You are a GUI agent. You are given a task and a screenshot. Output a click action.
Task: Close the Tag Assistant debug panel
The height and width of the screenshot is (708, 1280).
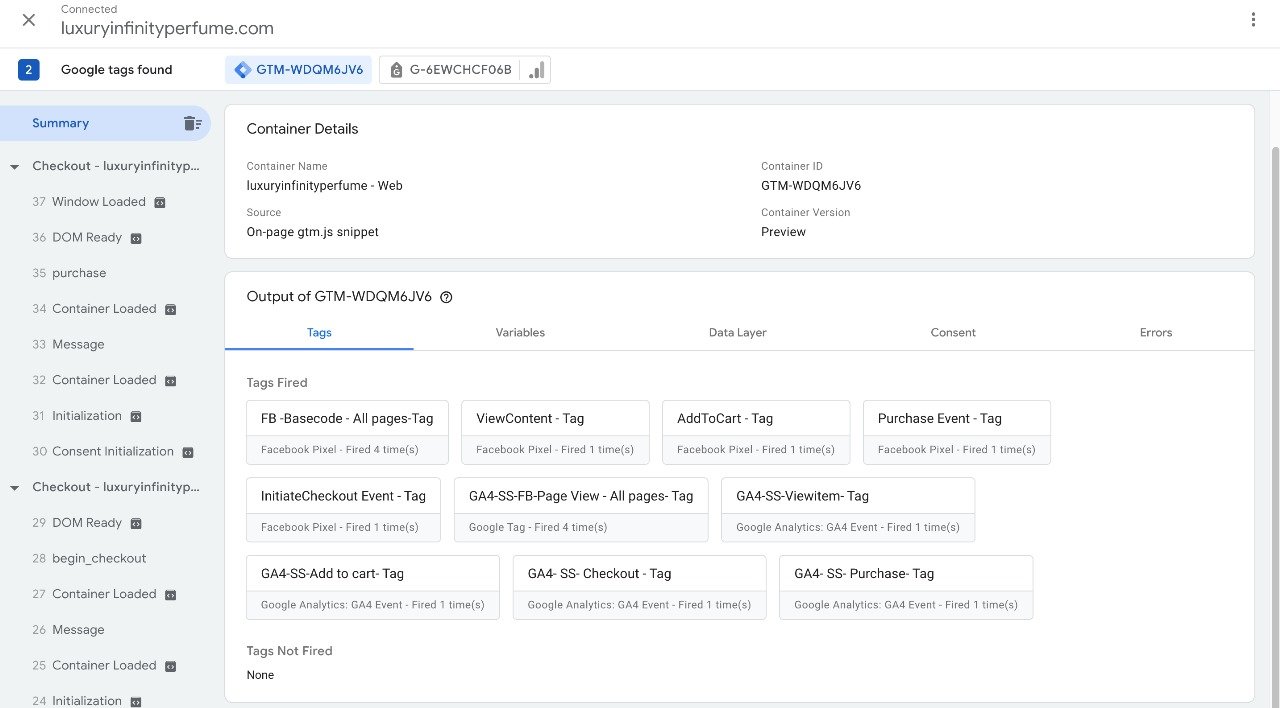click(29, 20)
